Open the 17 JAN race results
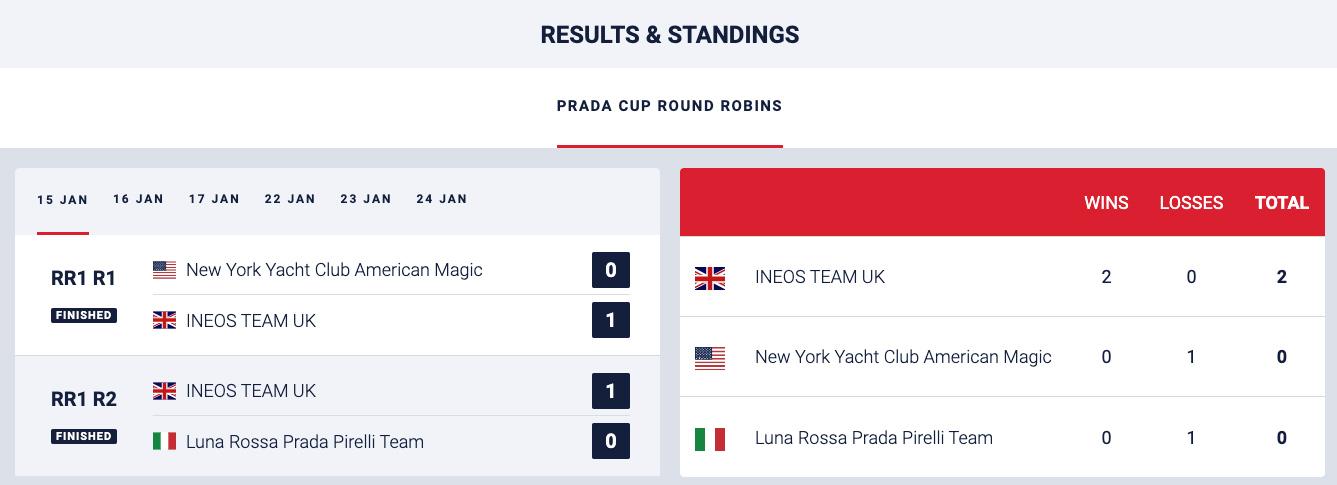This screenshot has width=1337, height=485. [214, 199]
